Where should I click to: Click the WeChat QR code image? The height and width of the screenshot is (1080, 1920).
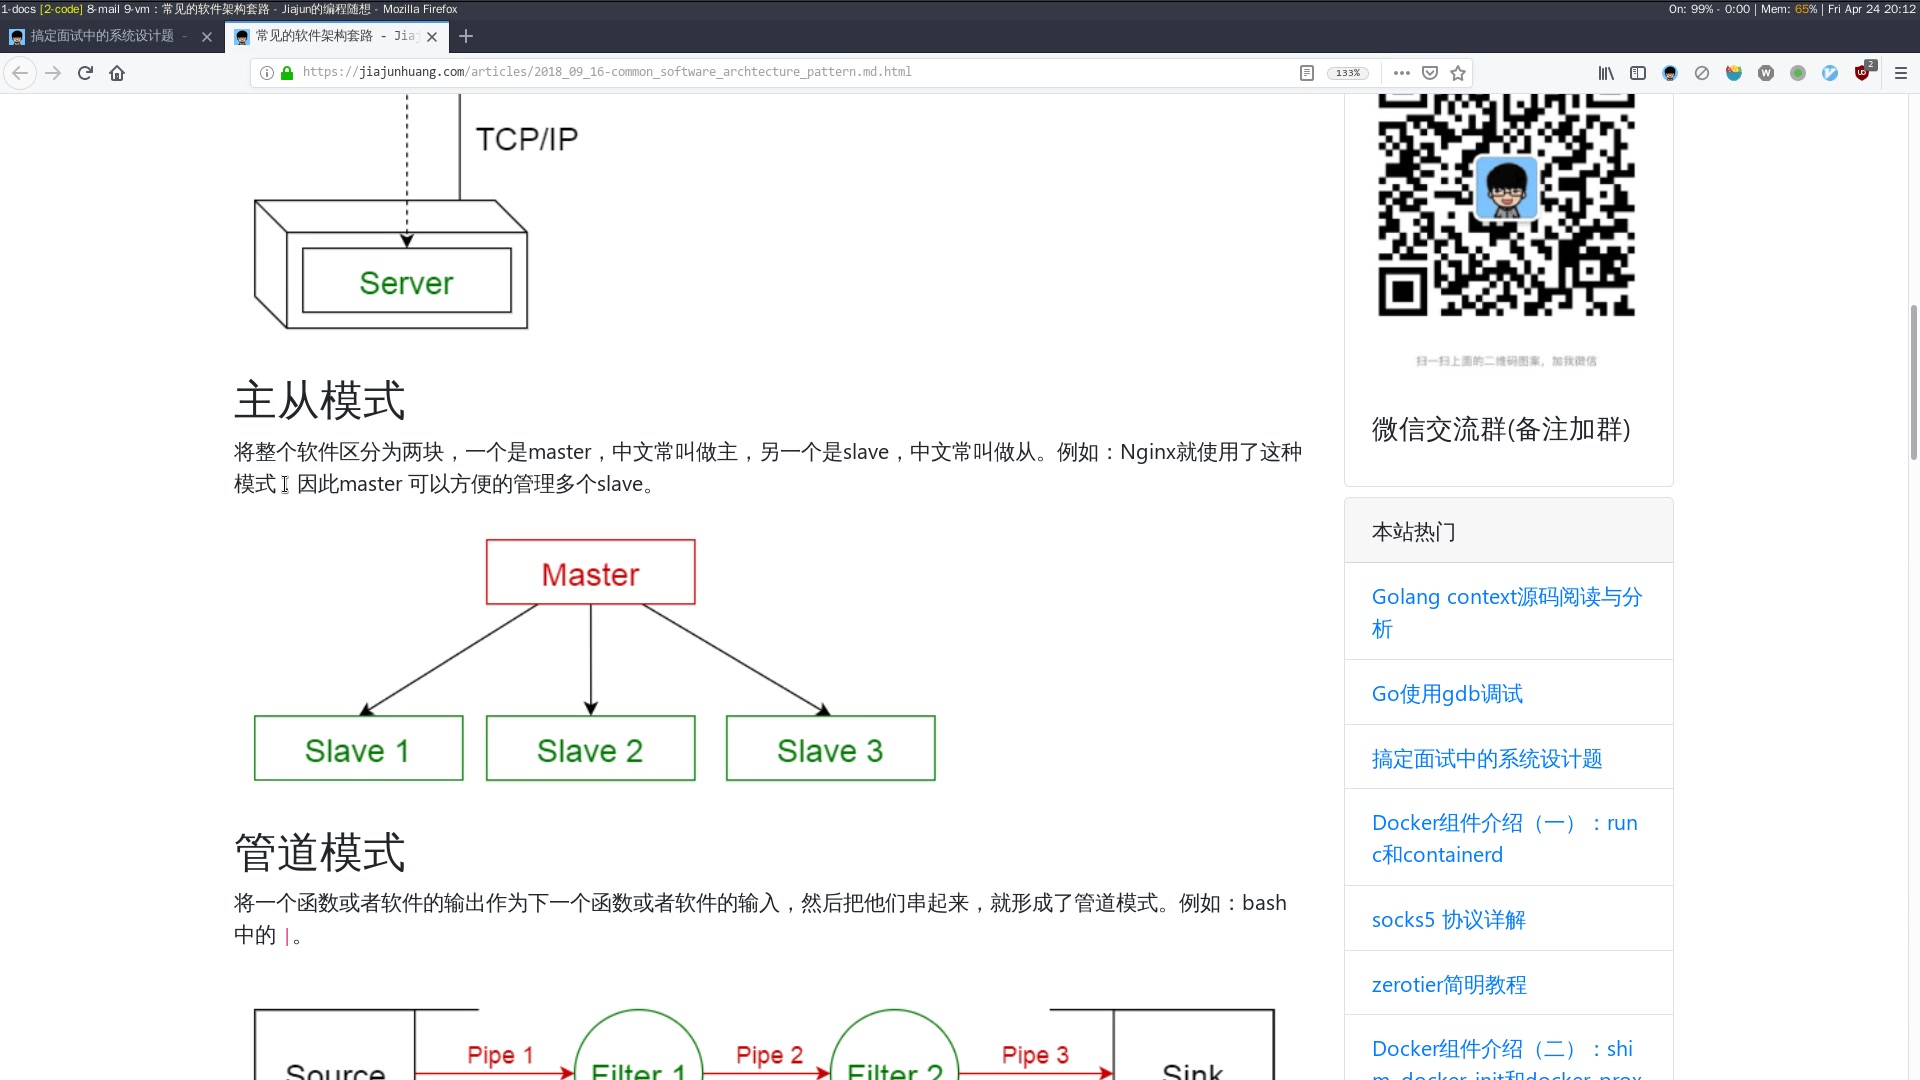[1506, 206]
